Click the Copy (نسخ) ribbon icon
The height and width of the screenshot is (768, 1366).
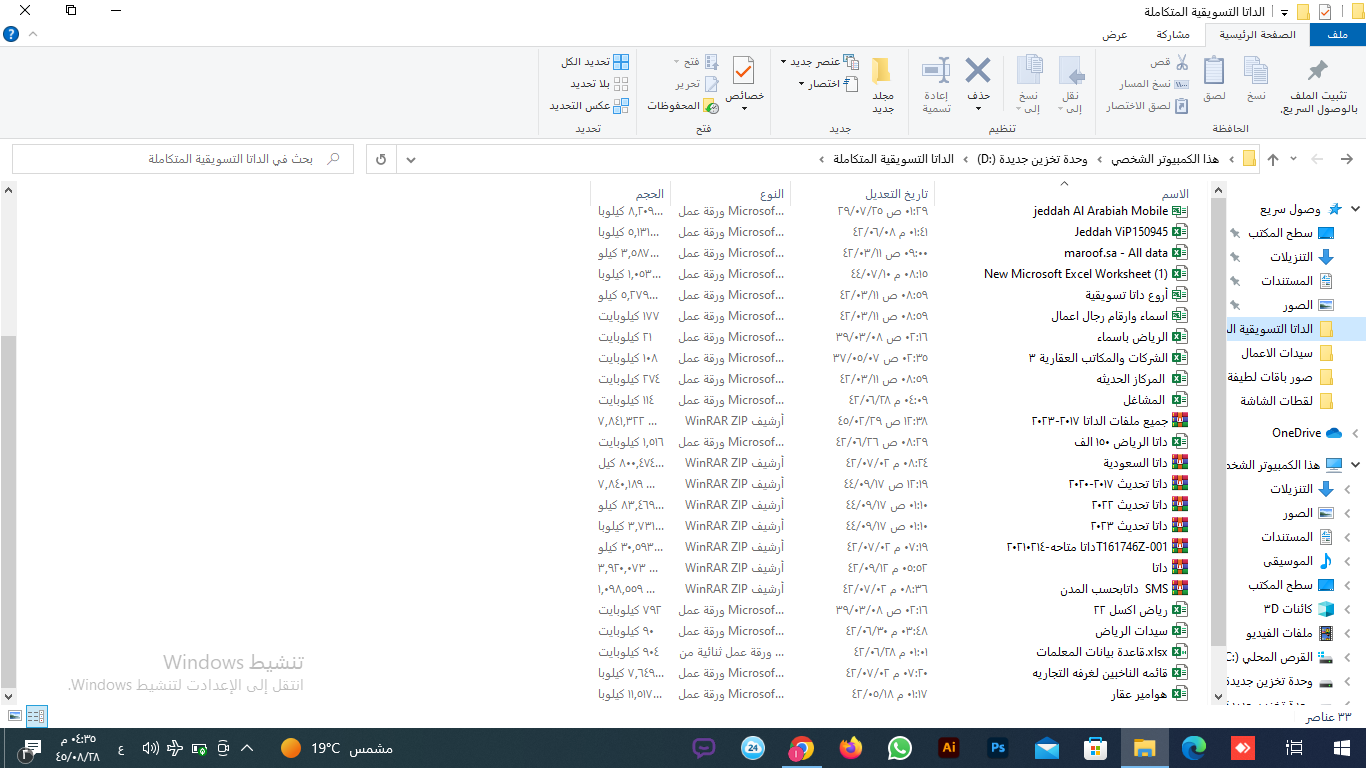[1256, 72]
